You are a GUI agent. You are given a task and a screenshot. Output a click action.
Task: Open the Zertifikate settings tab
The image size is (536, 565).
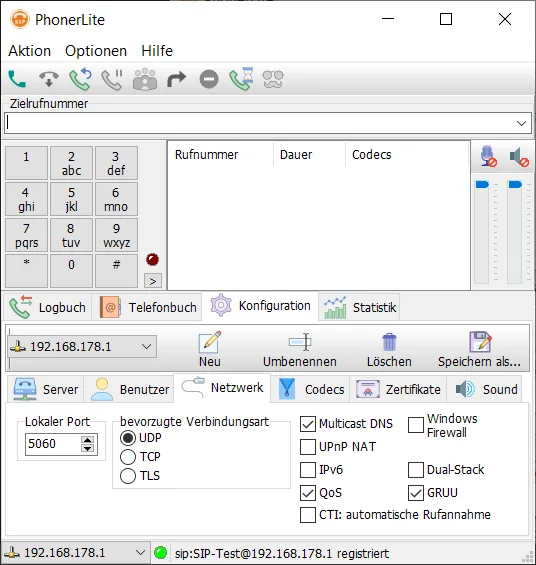398,389
